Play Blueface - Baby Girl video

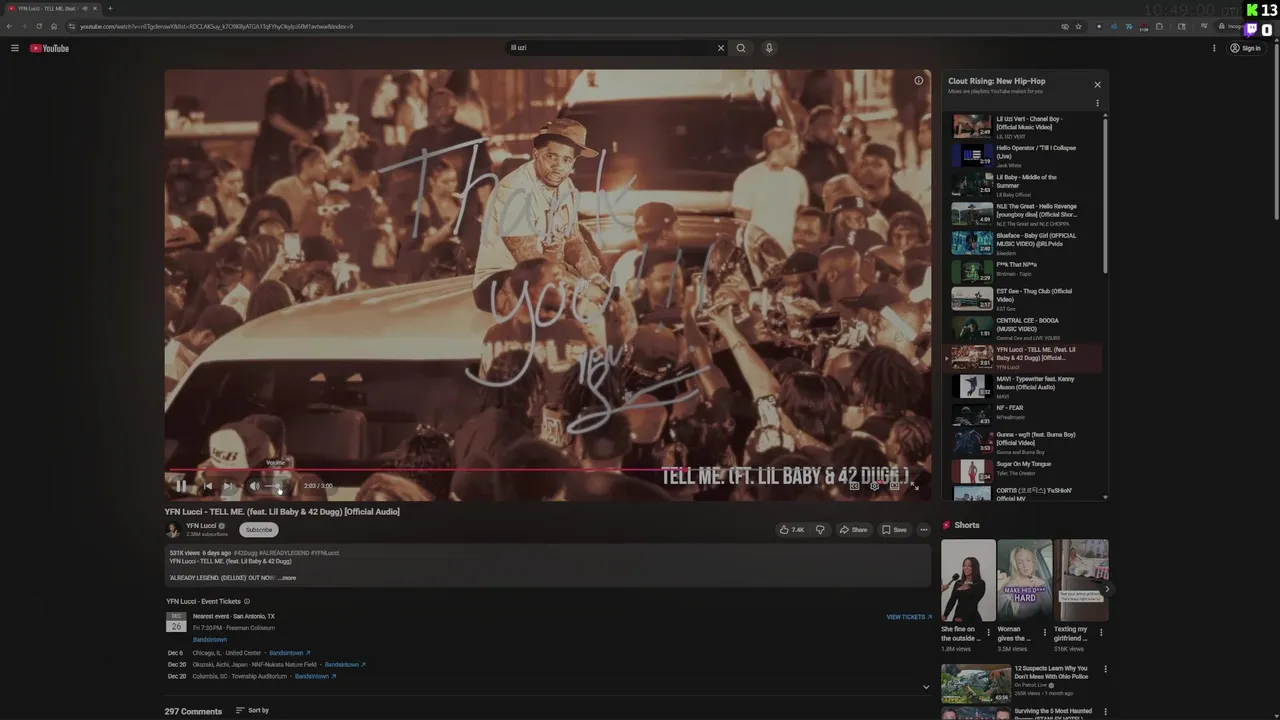(1022, 243)
